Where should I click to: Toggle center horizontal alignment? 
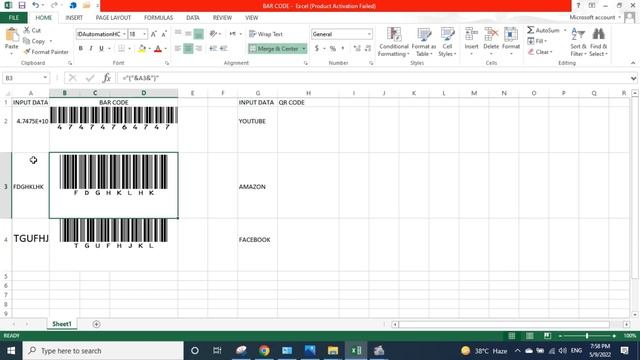point(188,49)
